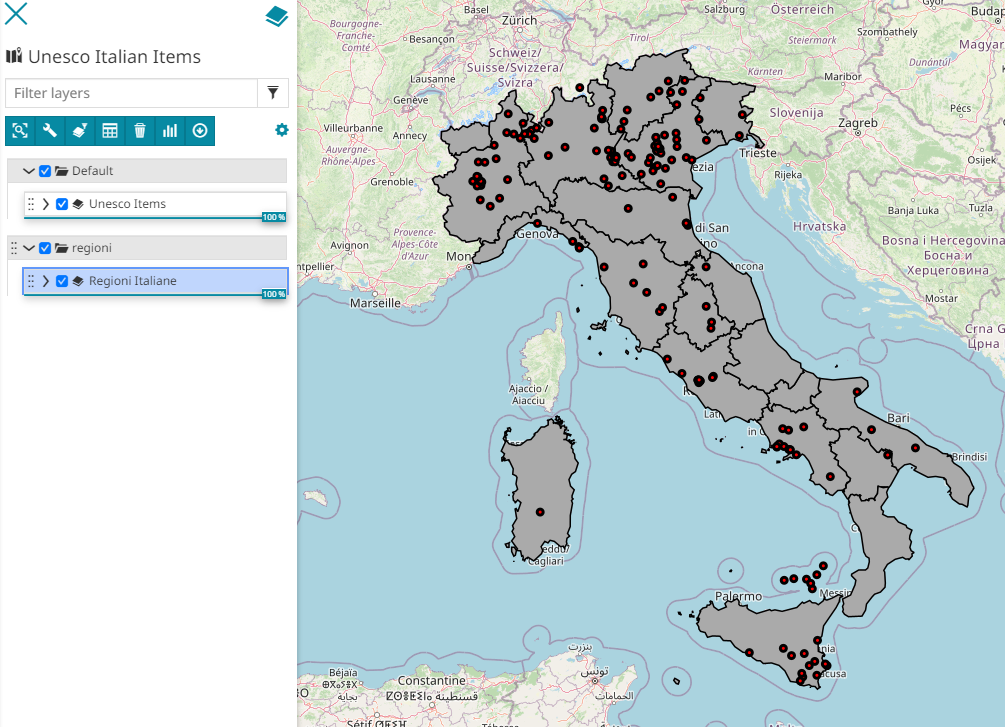The height and width of the screenshot is (727, 1005).
Task: Expand the Unesco Items layer legend
Action: click(46, 204)
